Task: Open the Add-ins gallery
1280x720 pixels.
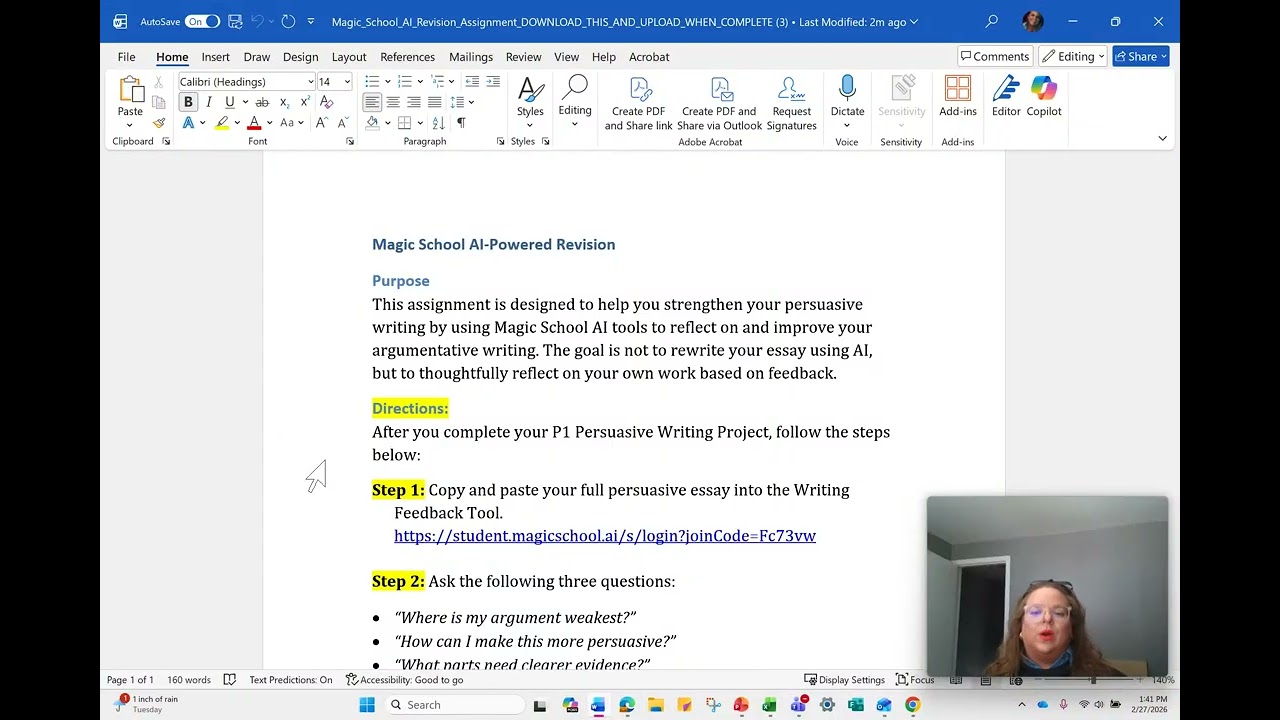Action: (957, 97)
